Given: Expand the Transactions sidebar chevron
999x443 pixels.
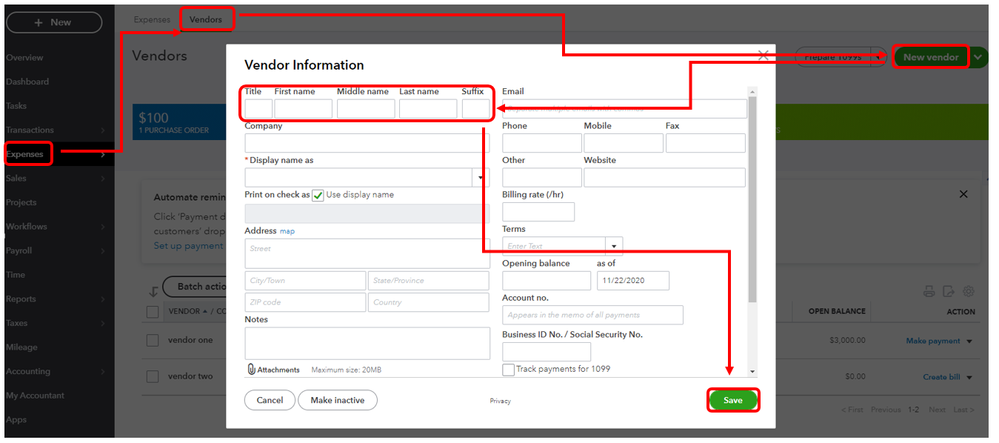Looking at the screenshot, I should (103, 130).
